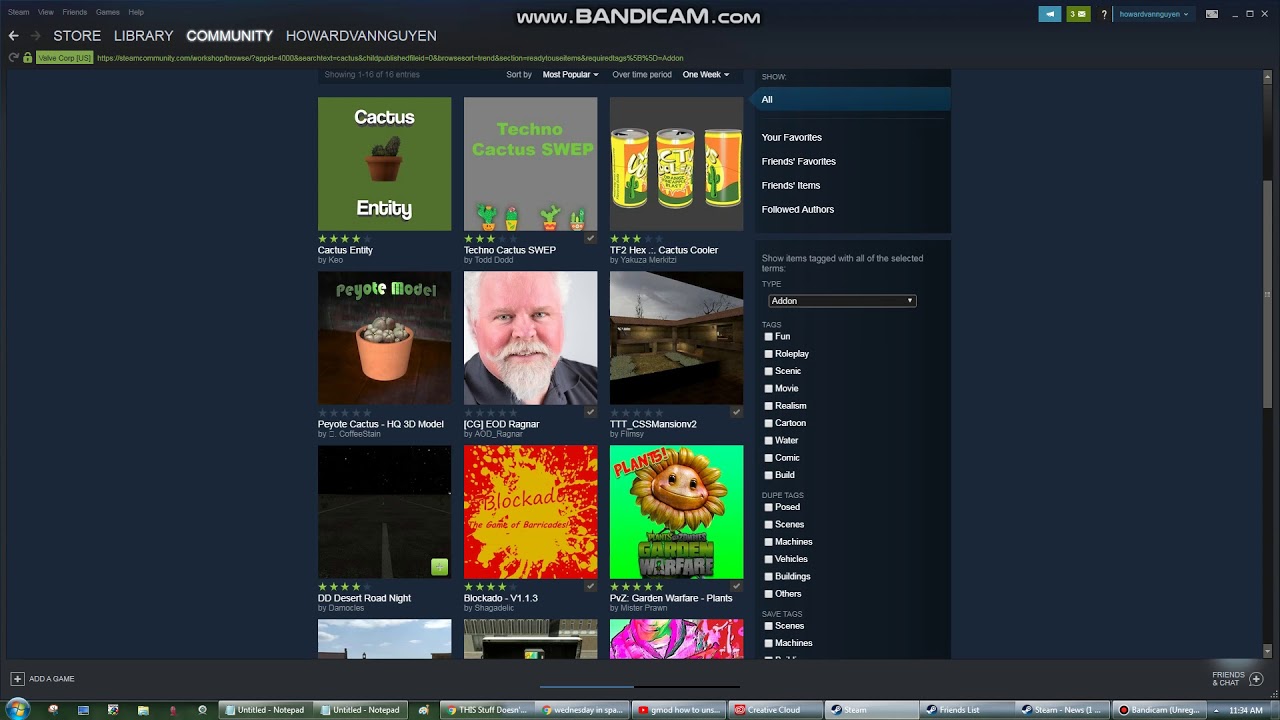Go to the LIBRARY tab
Screen dimensions: 1280x720
pos(143,35)
